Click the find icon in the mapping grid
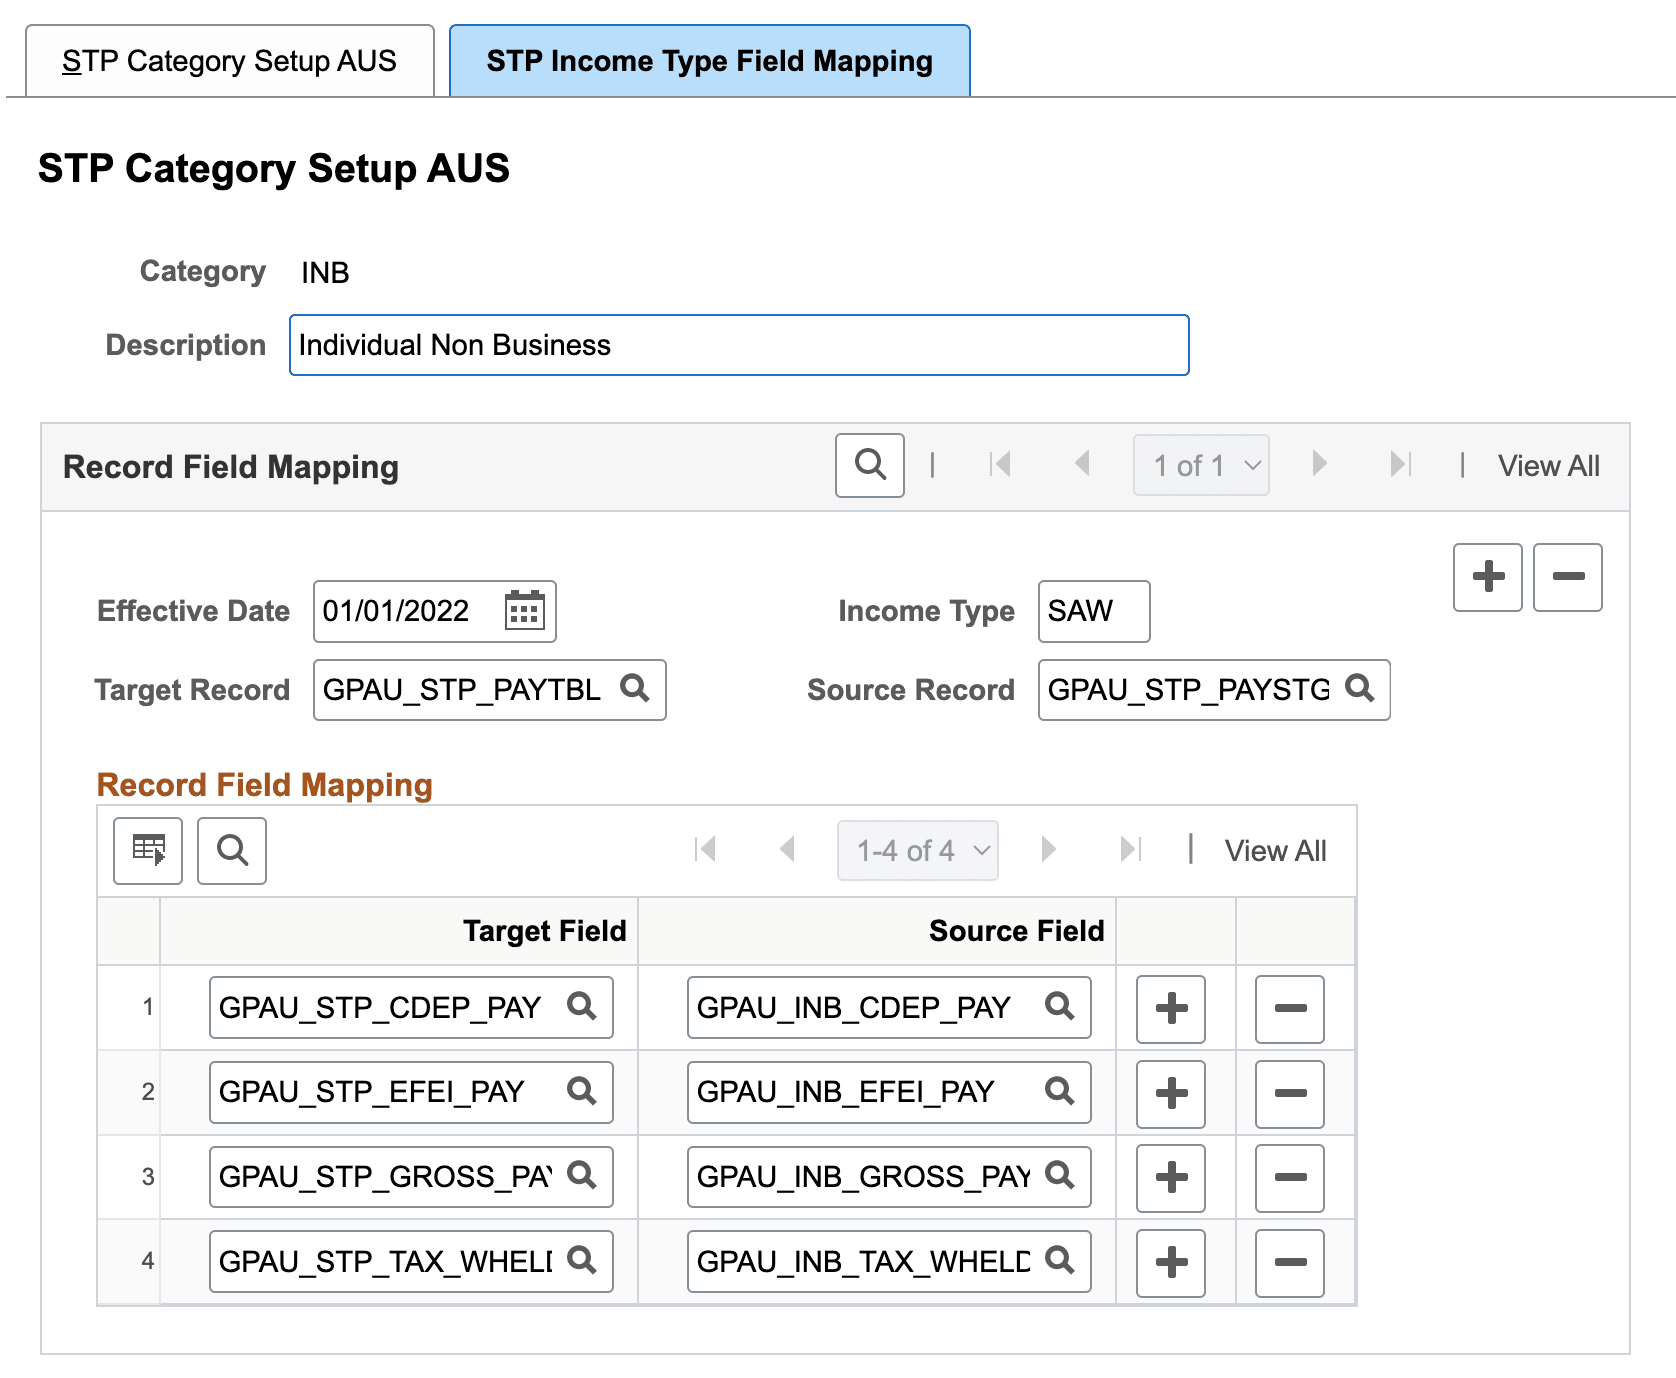Image resolution: width=1676 pixels, height=1378 pixels. pos(231,850)
